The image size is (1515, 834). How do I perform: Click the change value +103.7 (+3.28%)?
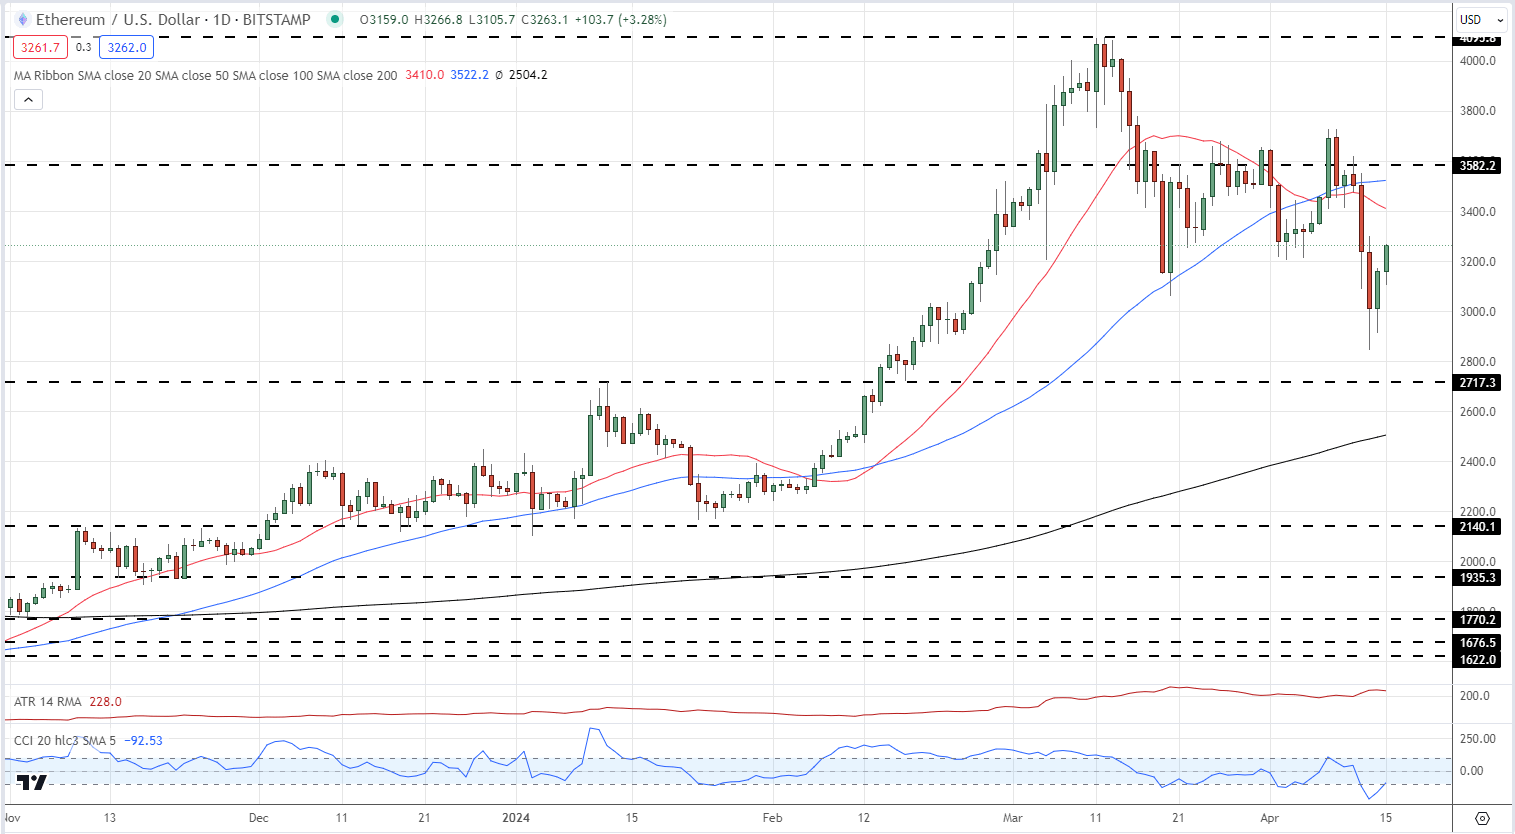[x=621, y=19]
